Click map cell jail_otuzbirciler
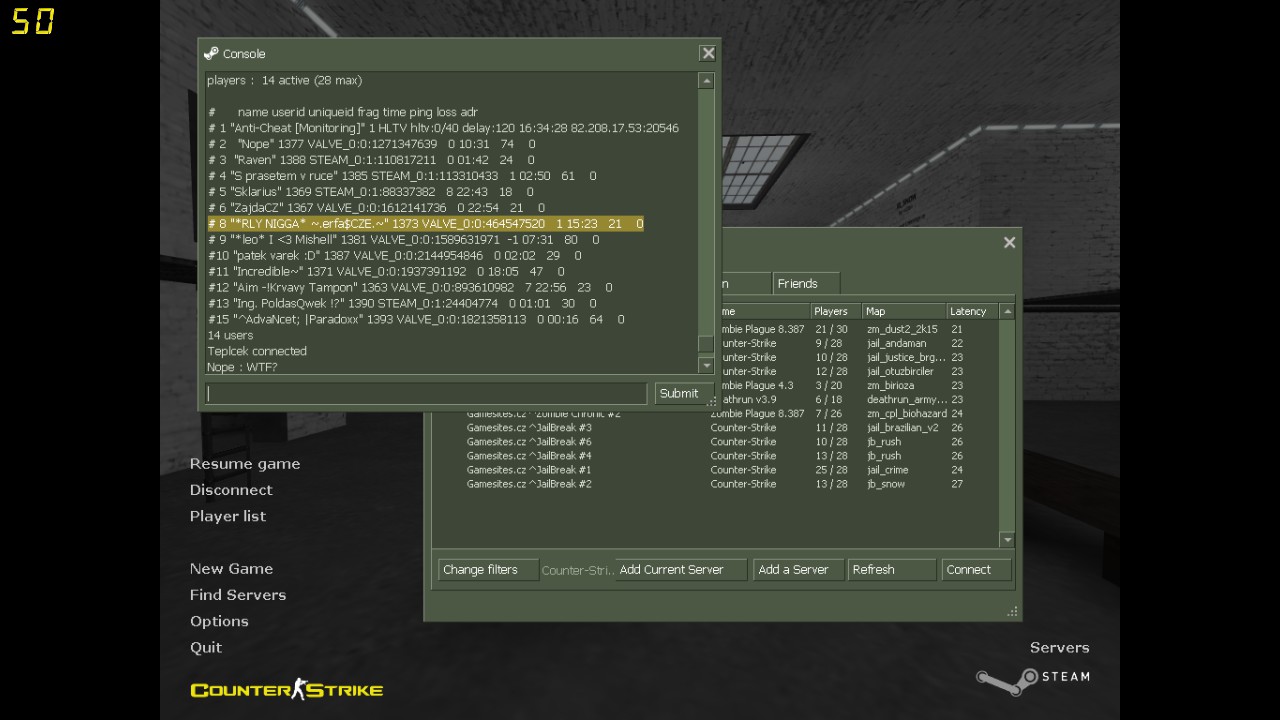1280x720 pixels. coord(900,371)
